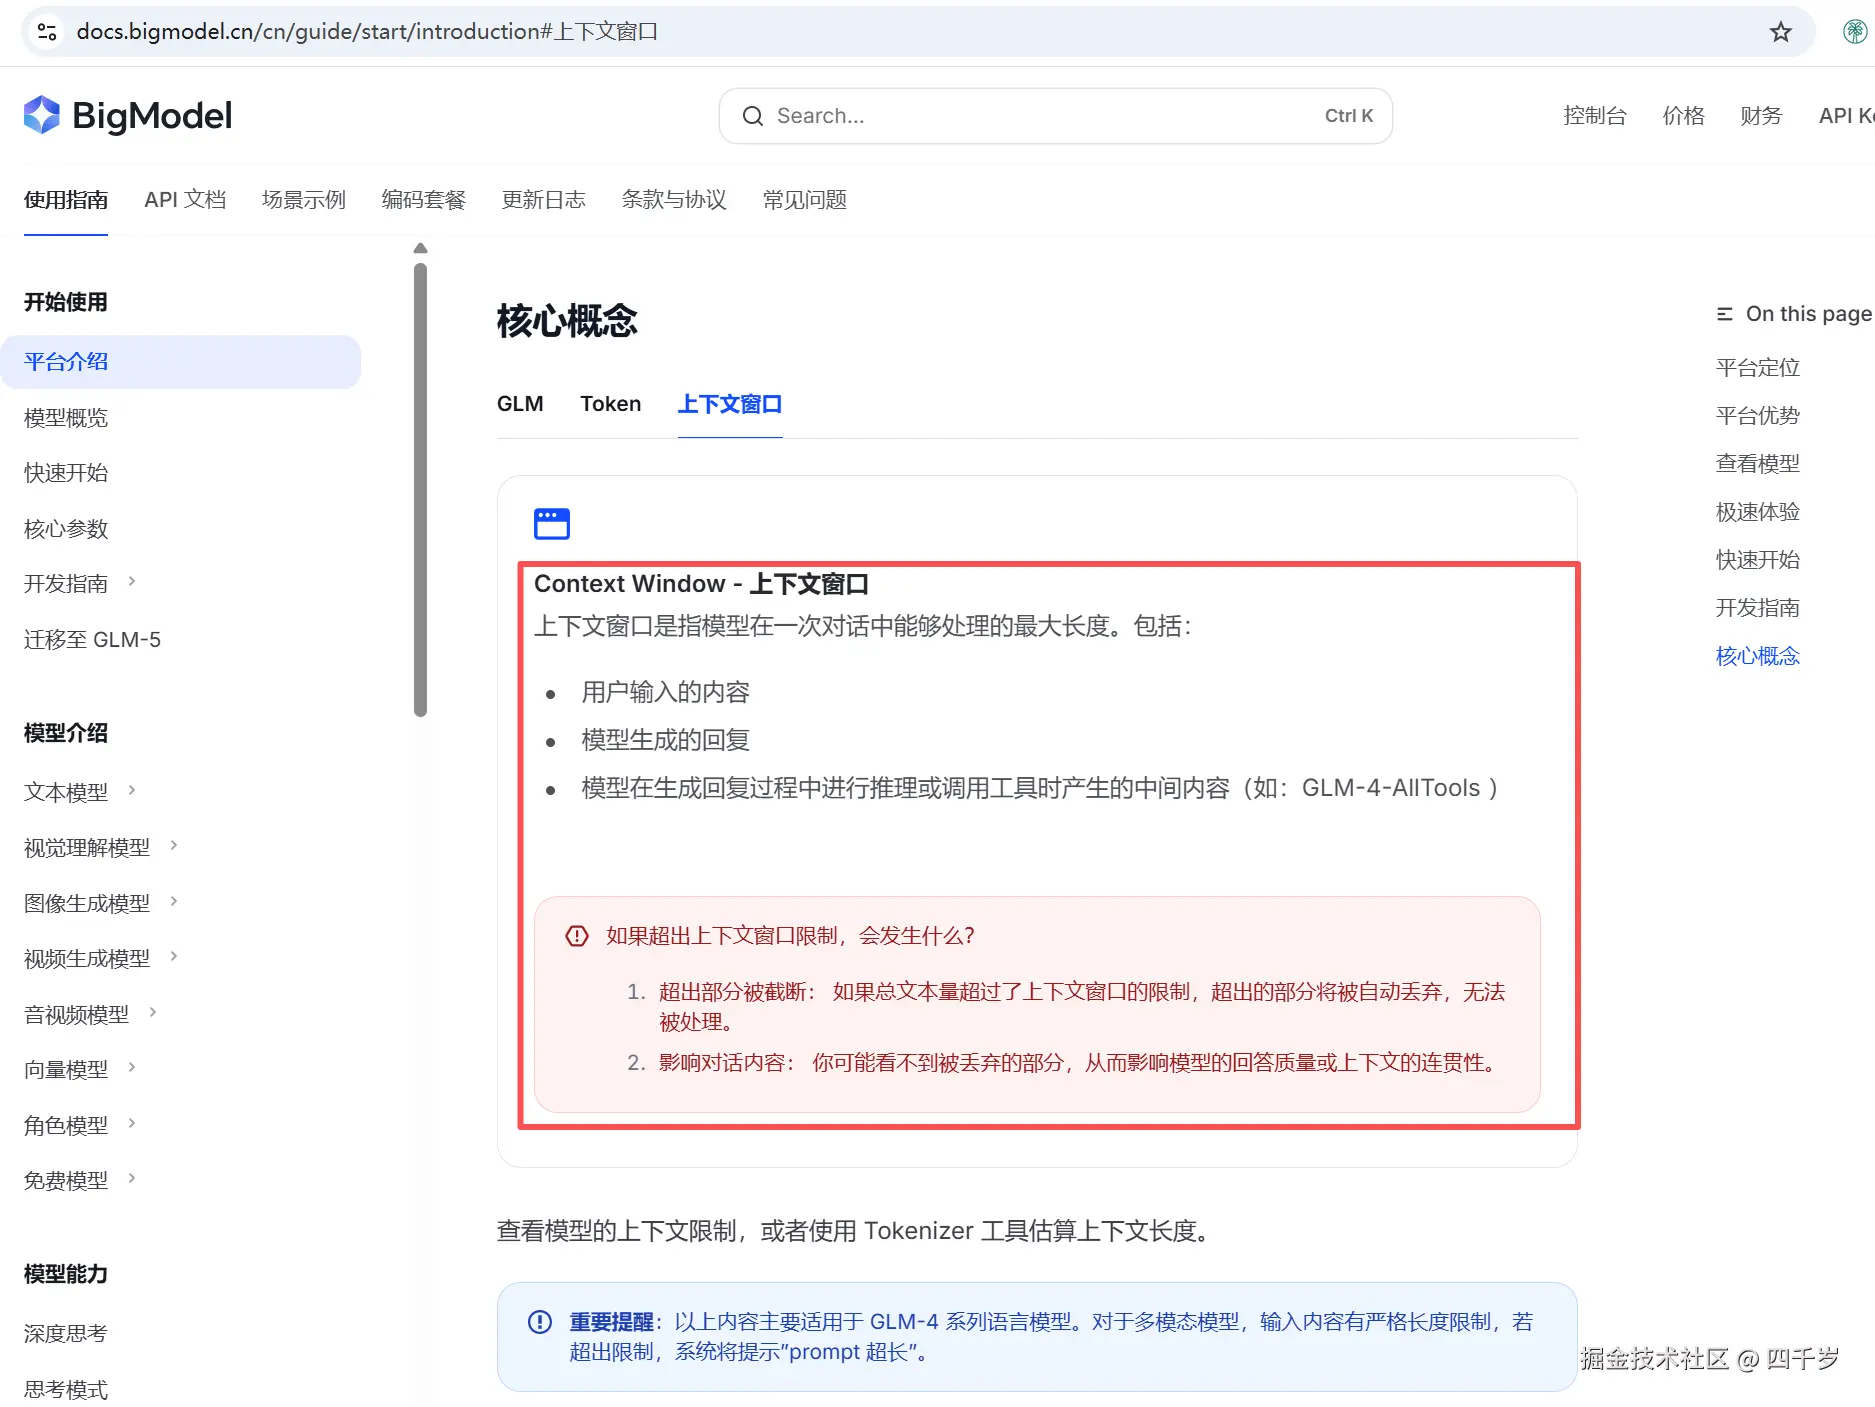Open 控制台 from the top navigation
1875x1407 pixels.
1594,115
